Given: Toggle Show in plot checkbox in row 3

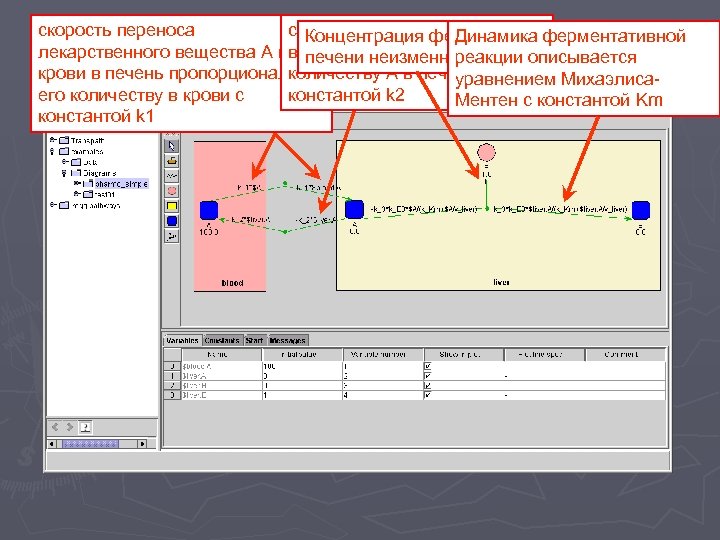Looking at the screenshot, I should coord(428,395).
